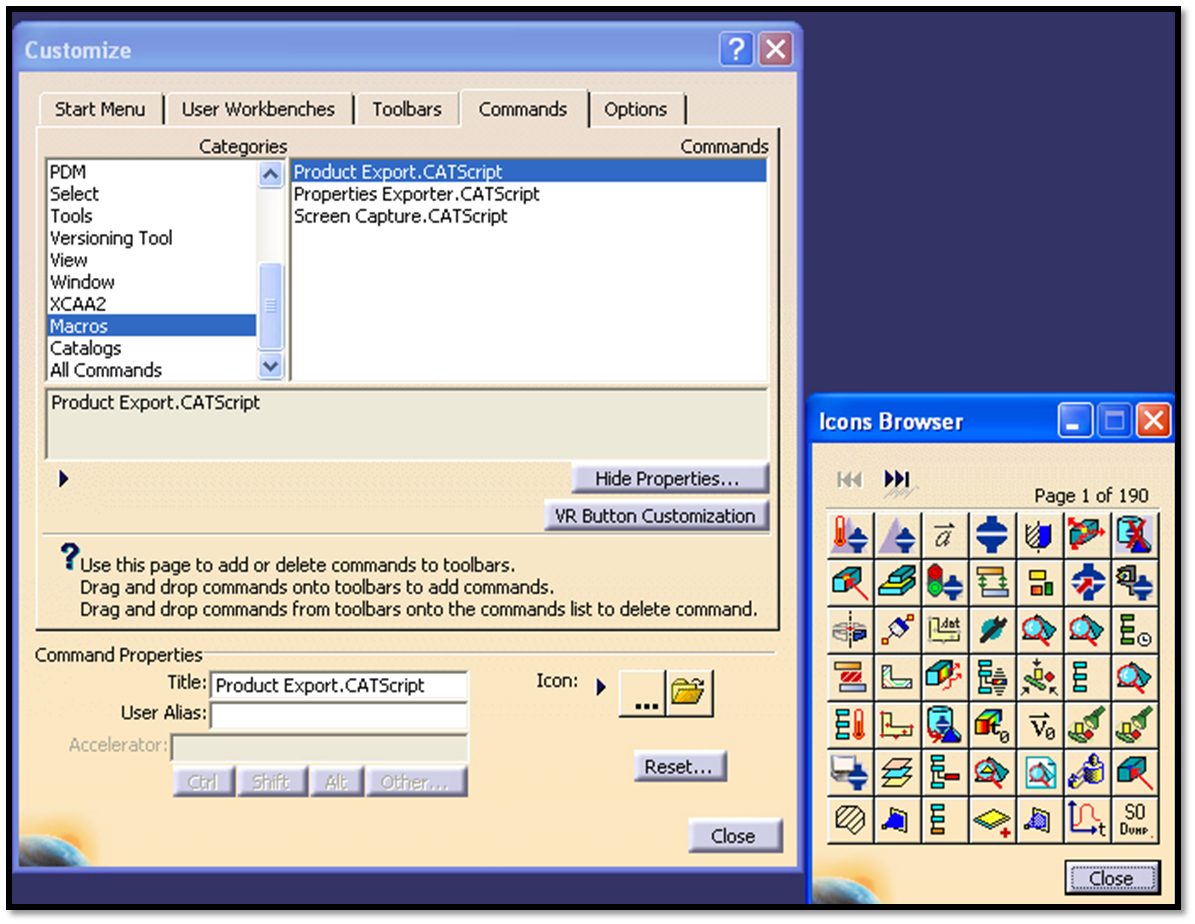This screenshot has width=1195, height=924.
Task: Click the Reset button under Command Properties
Action: click(x=680, y=767)
